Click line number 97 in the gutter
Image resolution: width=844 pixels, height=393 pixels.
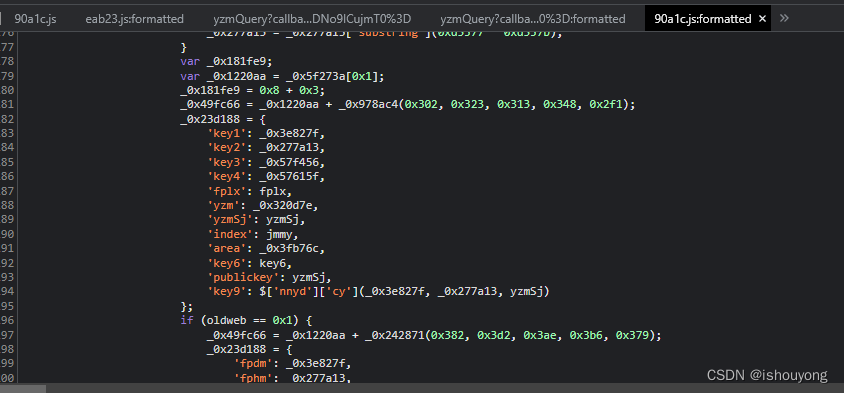click(x=6, y=335)
